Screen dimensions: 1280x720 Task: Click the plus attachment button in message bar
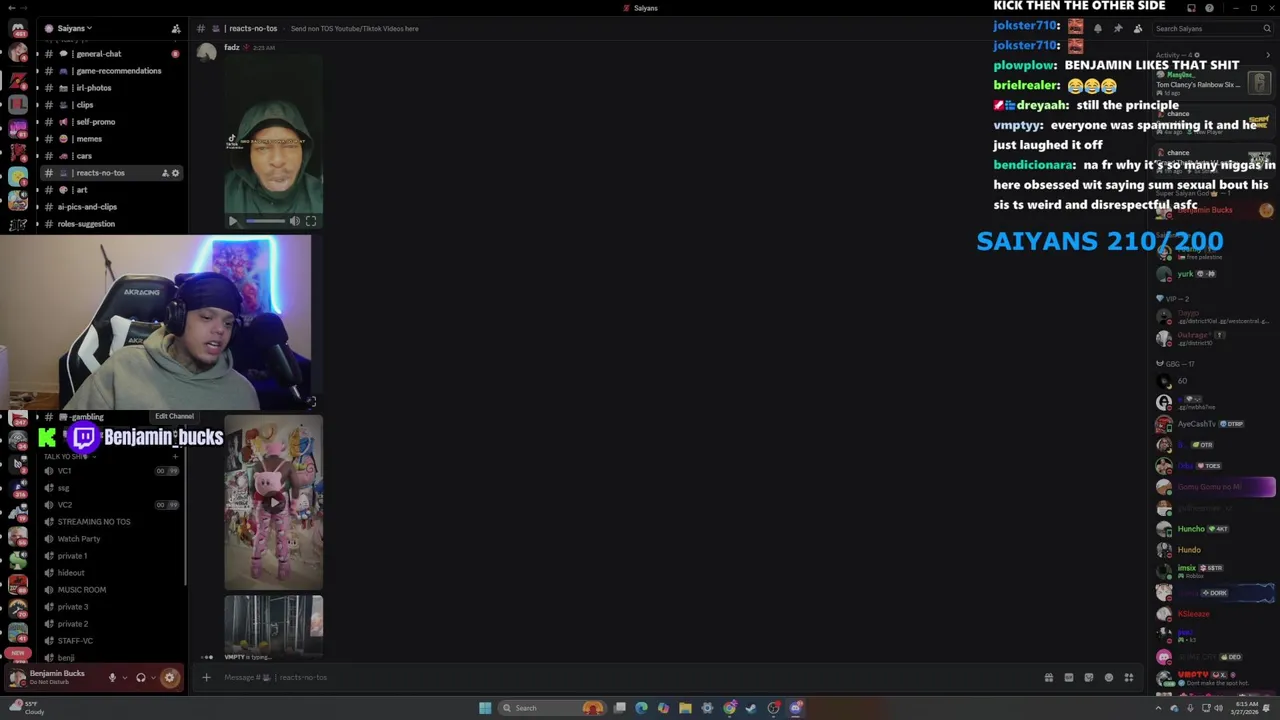click(x=206, y=677)
